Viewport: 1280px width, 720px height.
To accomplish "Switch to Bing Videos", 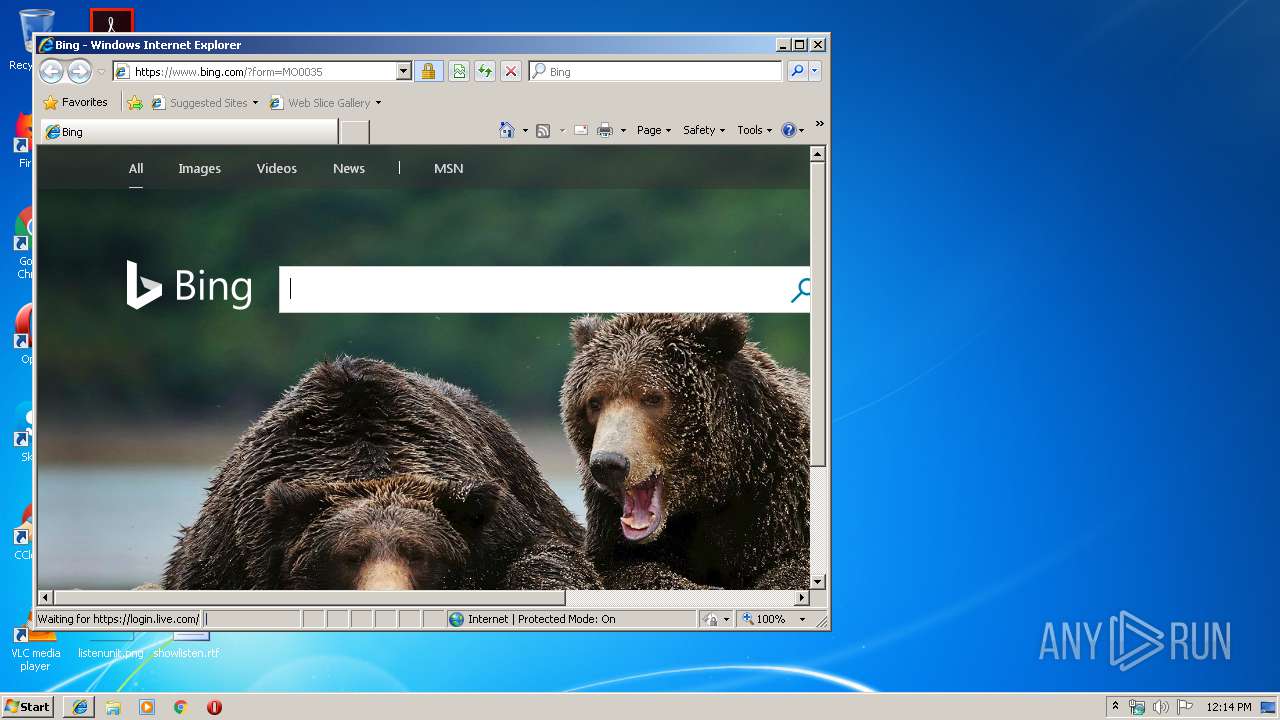I will click(x=277, y=168).
